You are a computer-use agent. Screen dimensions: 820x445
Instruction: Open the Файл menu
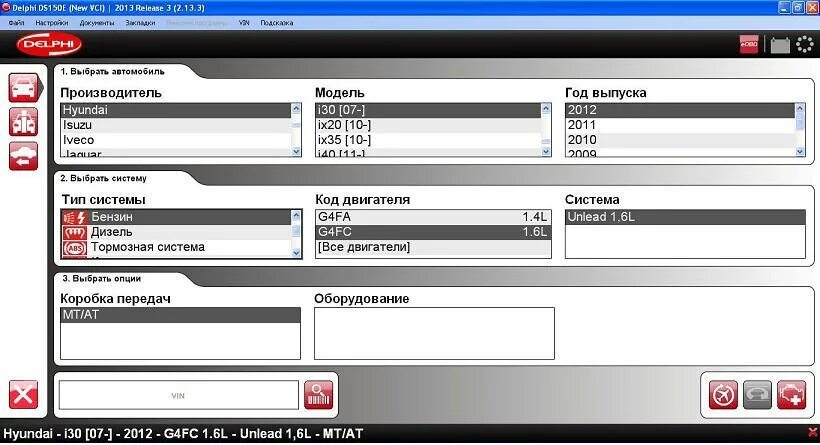tap(16, 23)
